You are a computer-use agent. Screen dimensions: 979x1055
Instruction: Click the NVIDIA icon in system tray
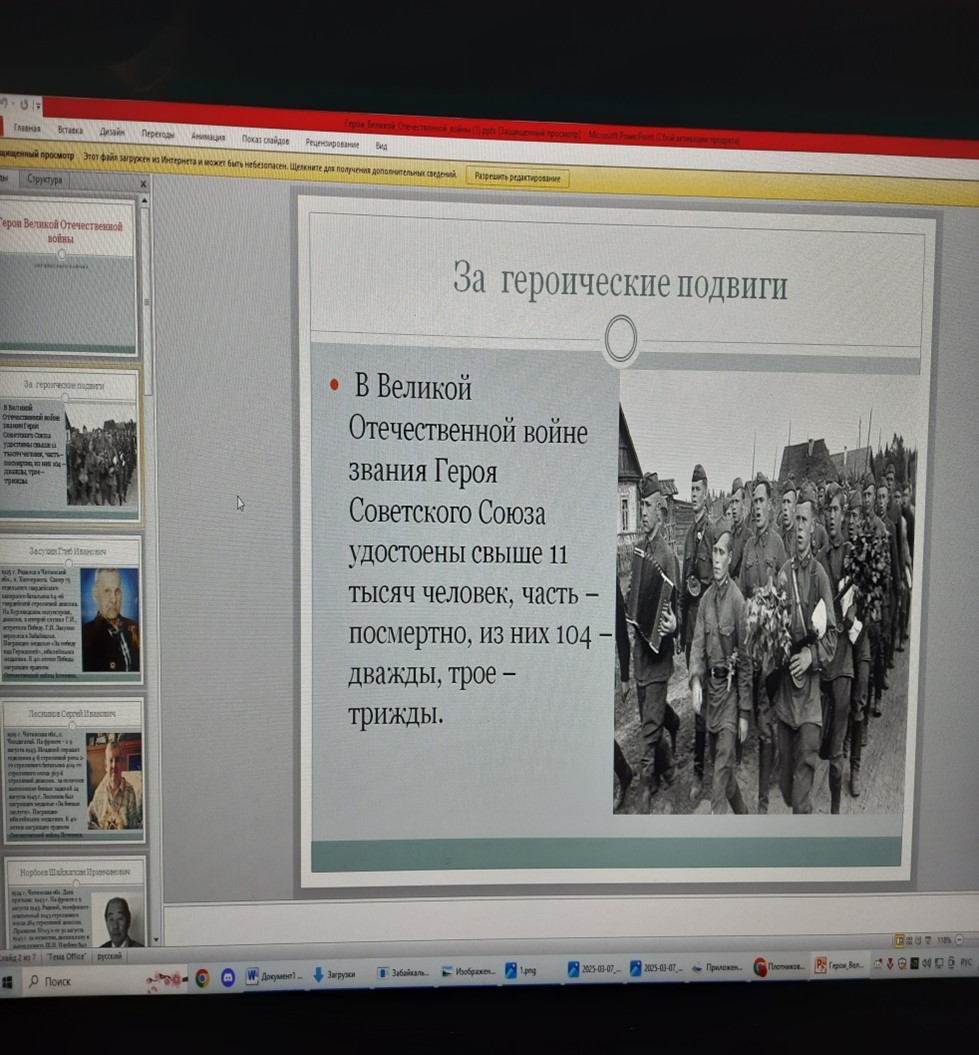pyautogui.click(x=914, y=963)
